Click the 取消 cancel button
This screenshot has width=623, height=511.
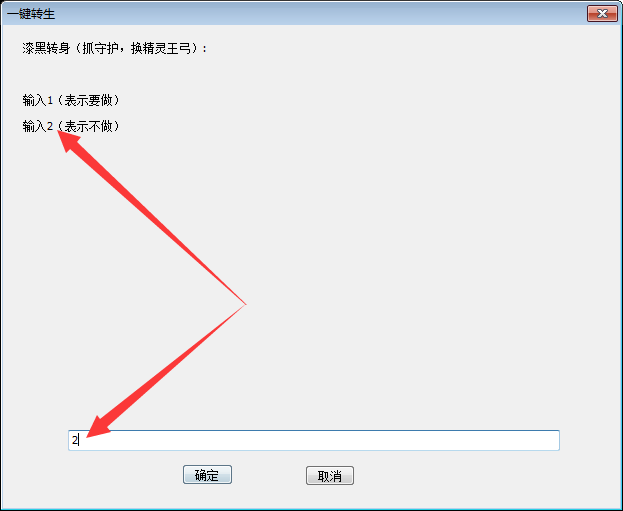[x=330, y=476]
